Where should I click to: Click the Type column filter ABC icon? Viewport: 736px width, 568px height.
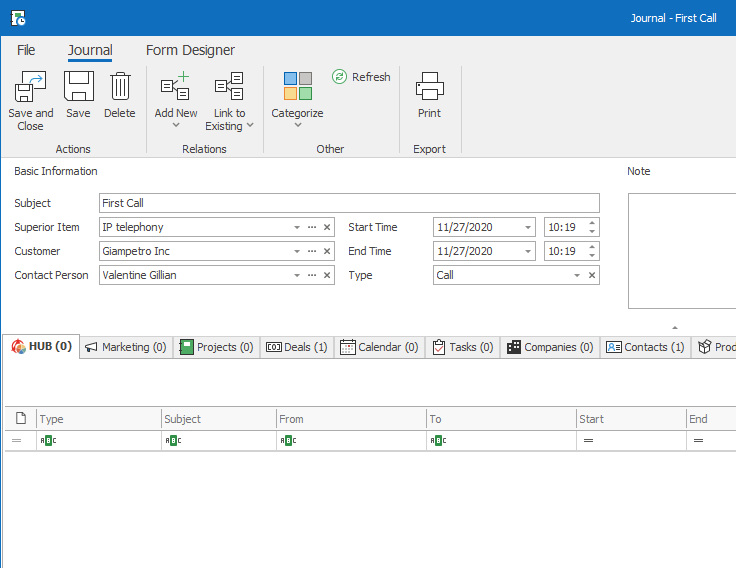click(x=48, y=441)
